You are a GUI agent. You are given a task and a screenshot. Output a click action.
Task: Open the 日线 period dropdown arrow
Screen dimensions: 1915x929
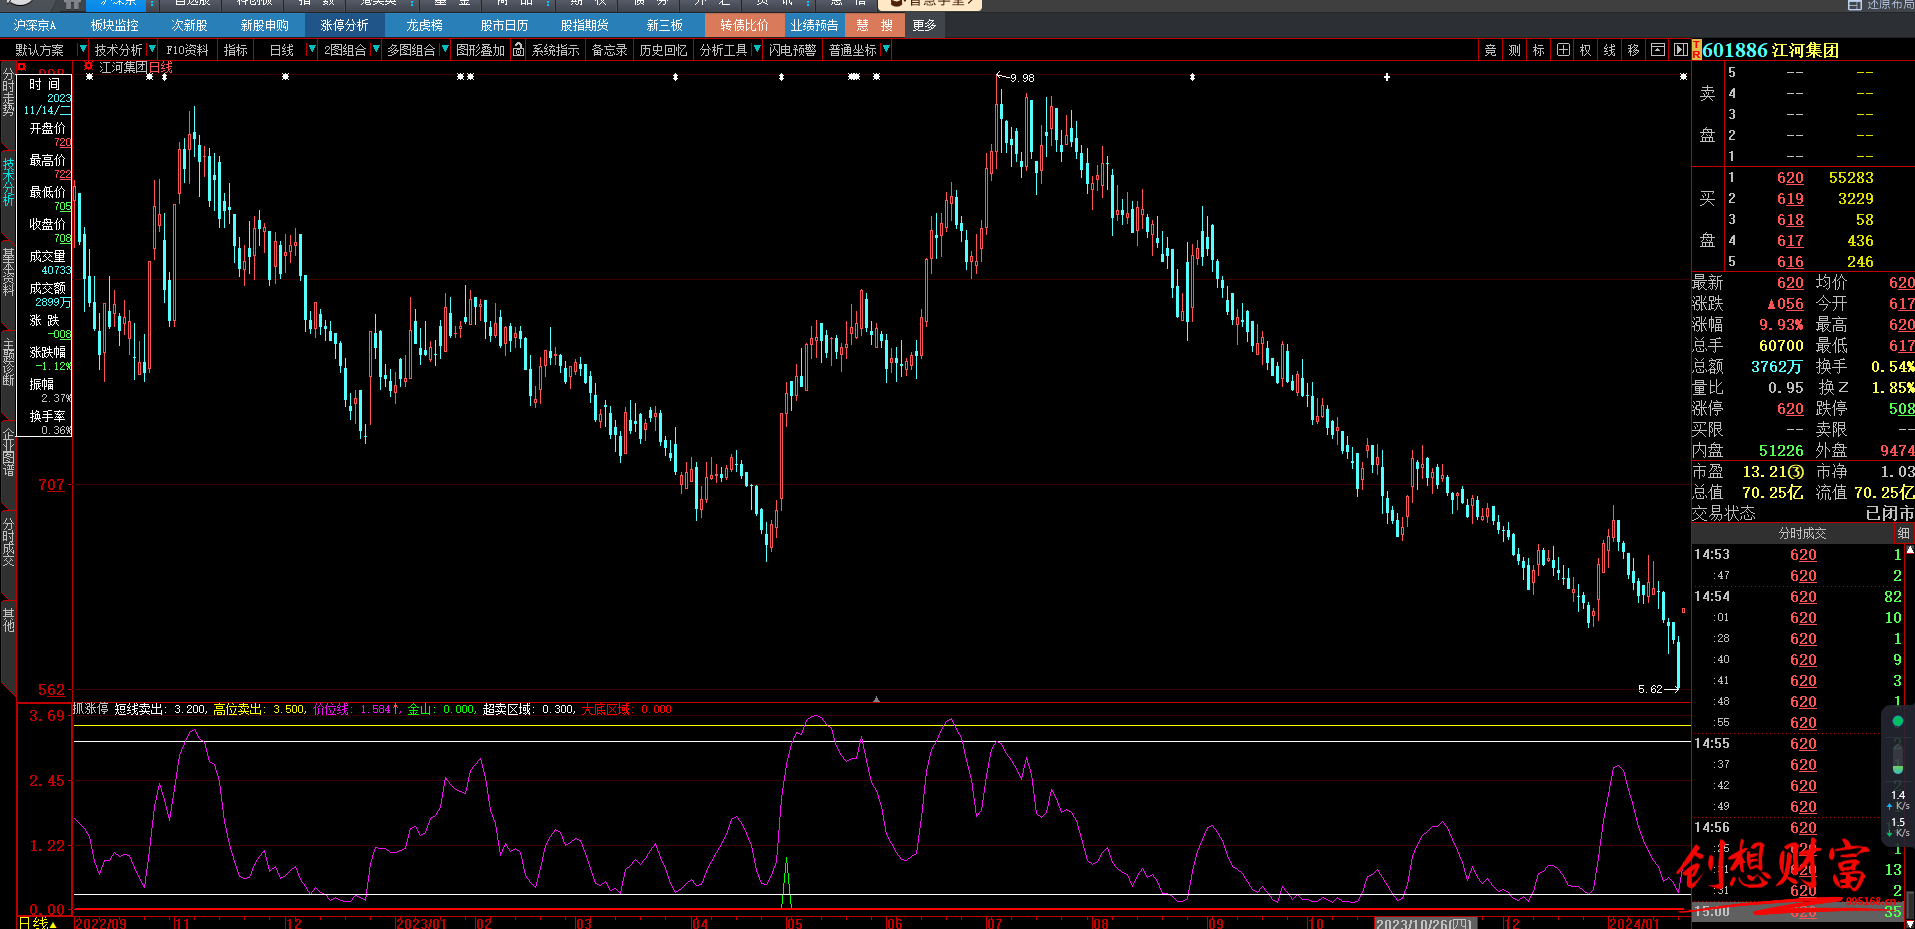click(311, 49)
